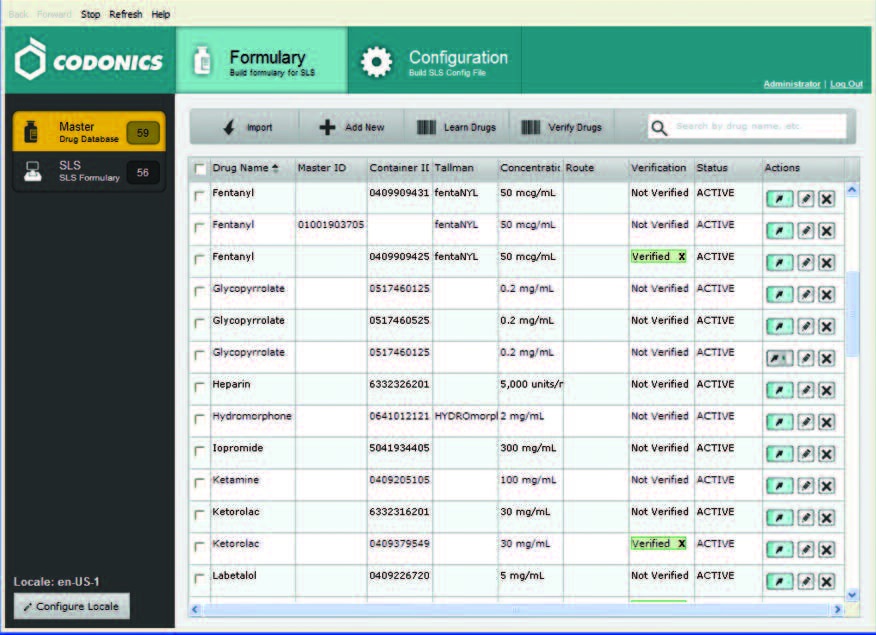876x635 pixels.
Task: Sort by the Verification column header
Action: point(659,168)
